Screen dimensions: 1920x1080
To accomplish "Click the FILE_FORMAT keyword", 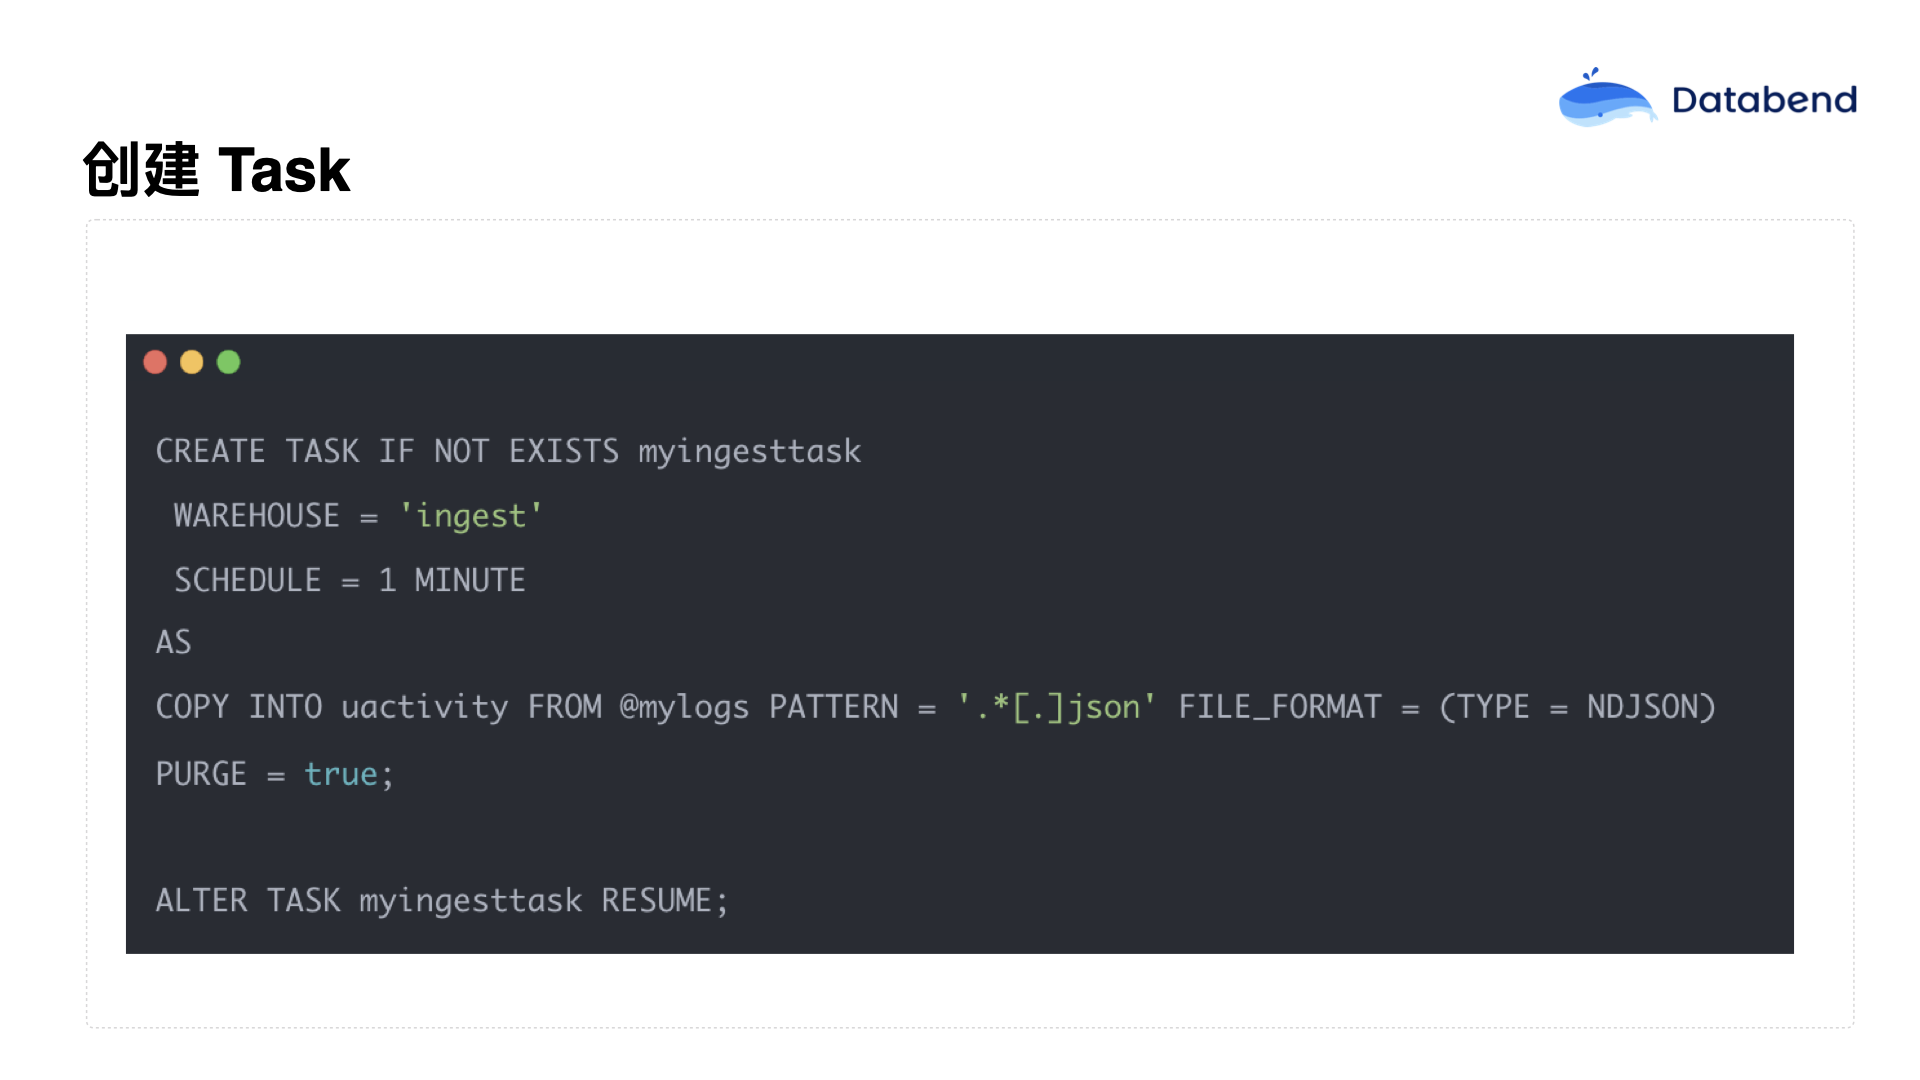I will click(x=1280, y=707).
